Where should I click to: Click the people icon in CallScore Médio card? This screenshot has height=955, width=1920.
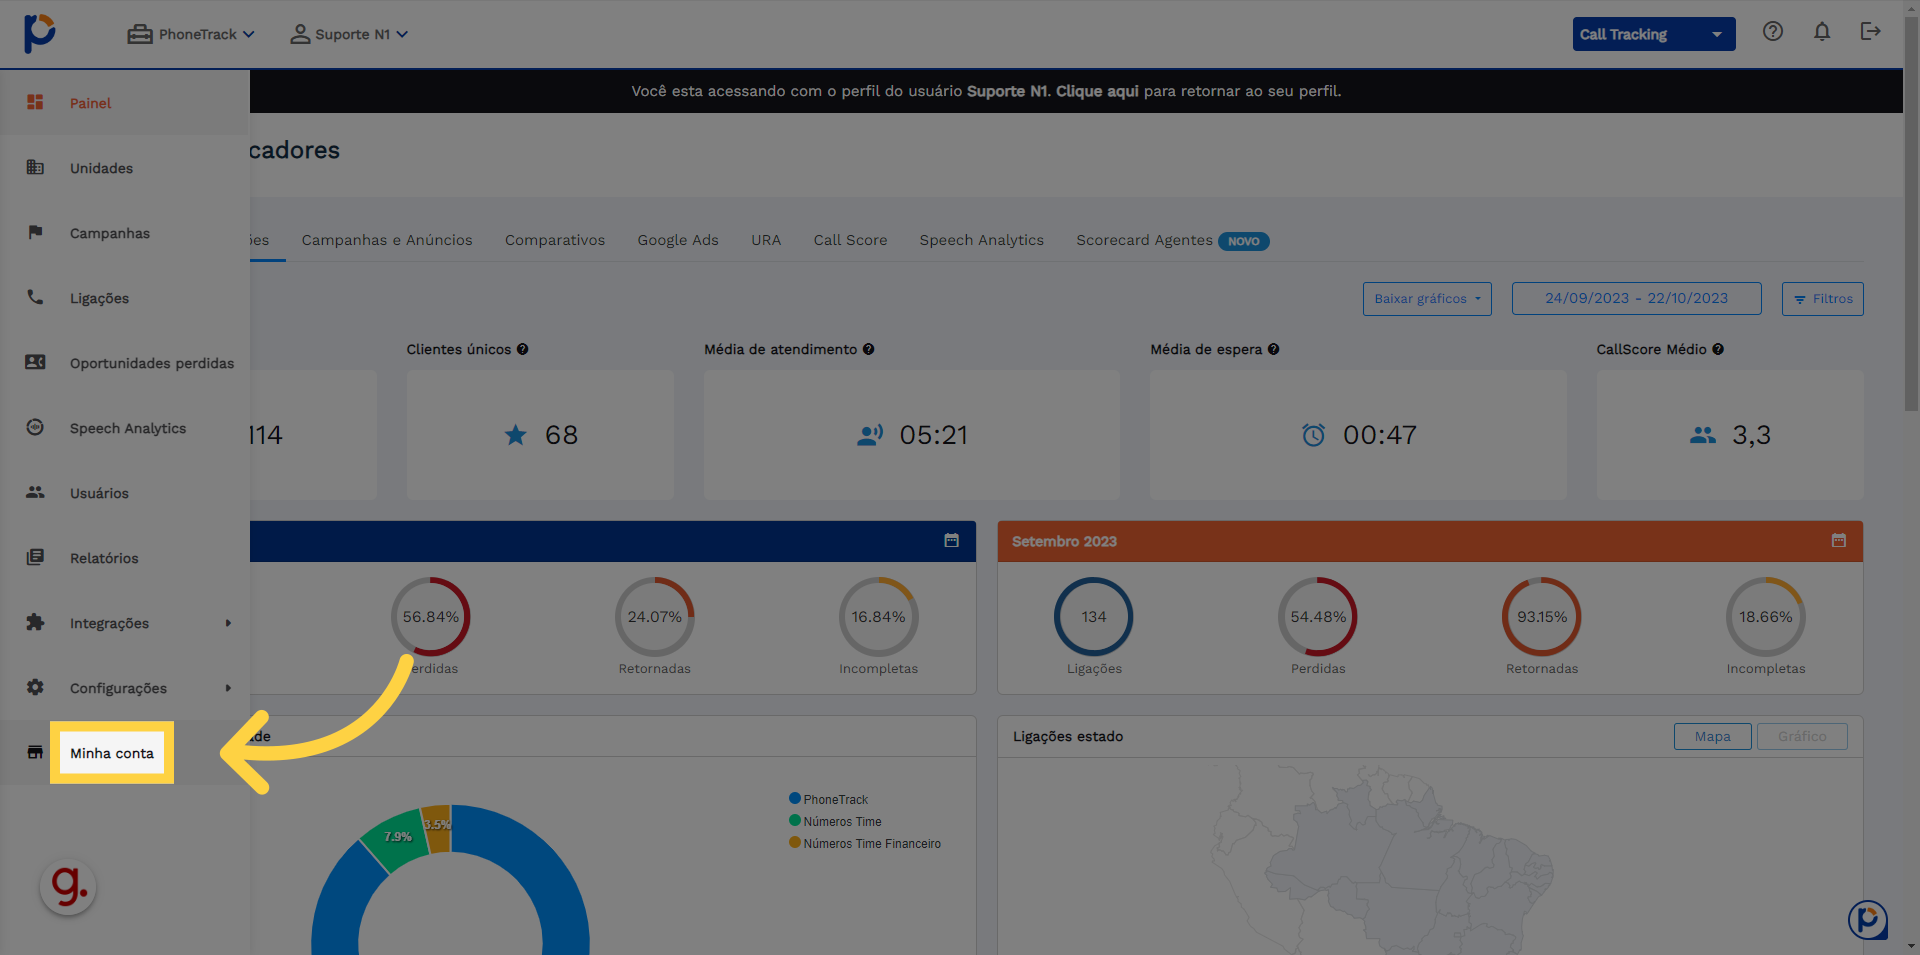(1703, 435)
